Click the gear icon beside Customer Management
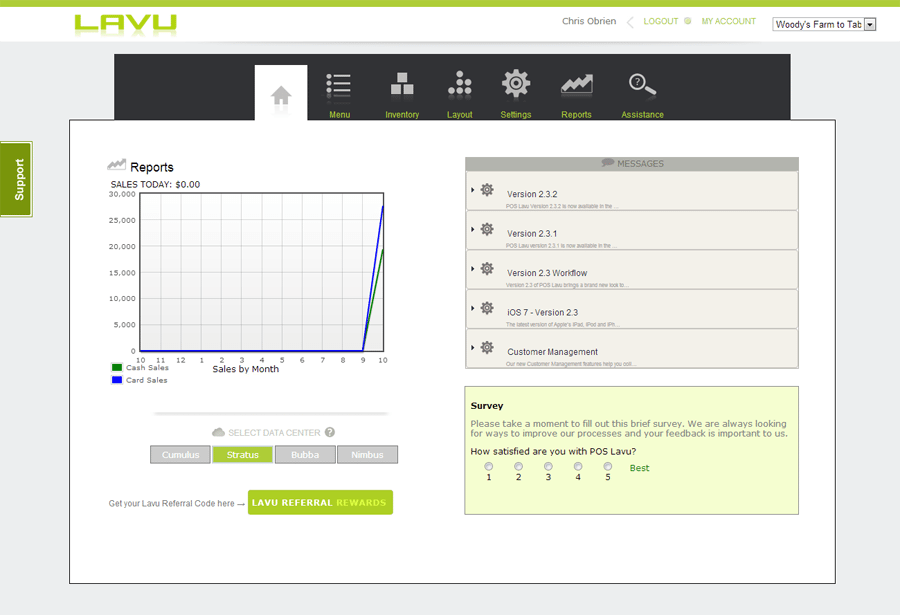This screenshot has height=615, width=900. coord(487,347)
